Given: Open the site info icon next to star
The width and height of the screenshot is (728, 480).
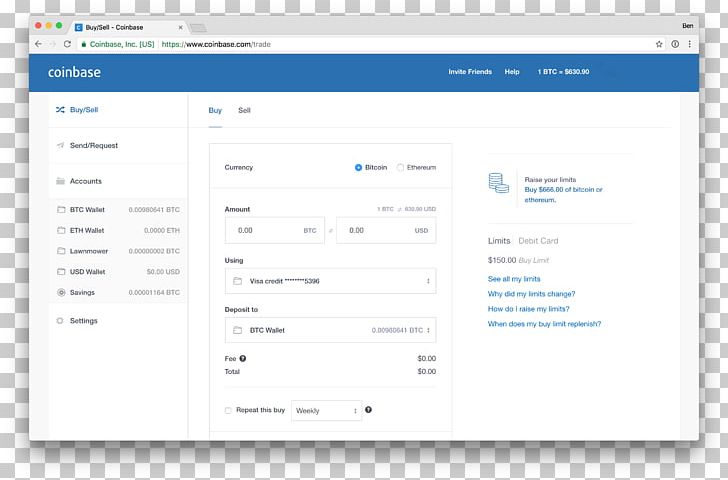Looking at the screenshot, I should pos(675,44).
